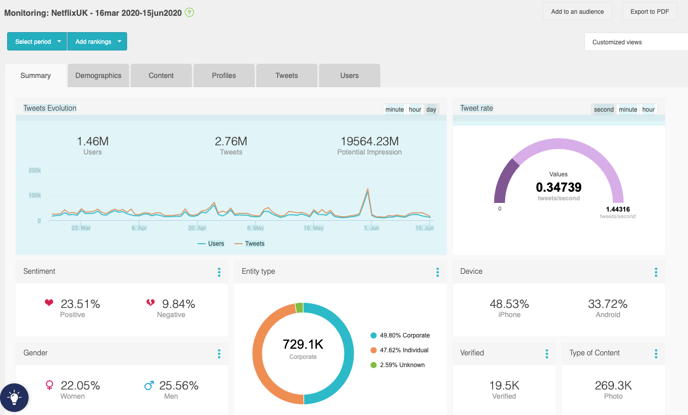Switch to the Users tab
Viewport: 688px width, 415px height.
(x=349, y=75)
